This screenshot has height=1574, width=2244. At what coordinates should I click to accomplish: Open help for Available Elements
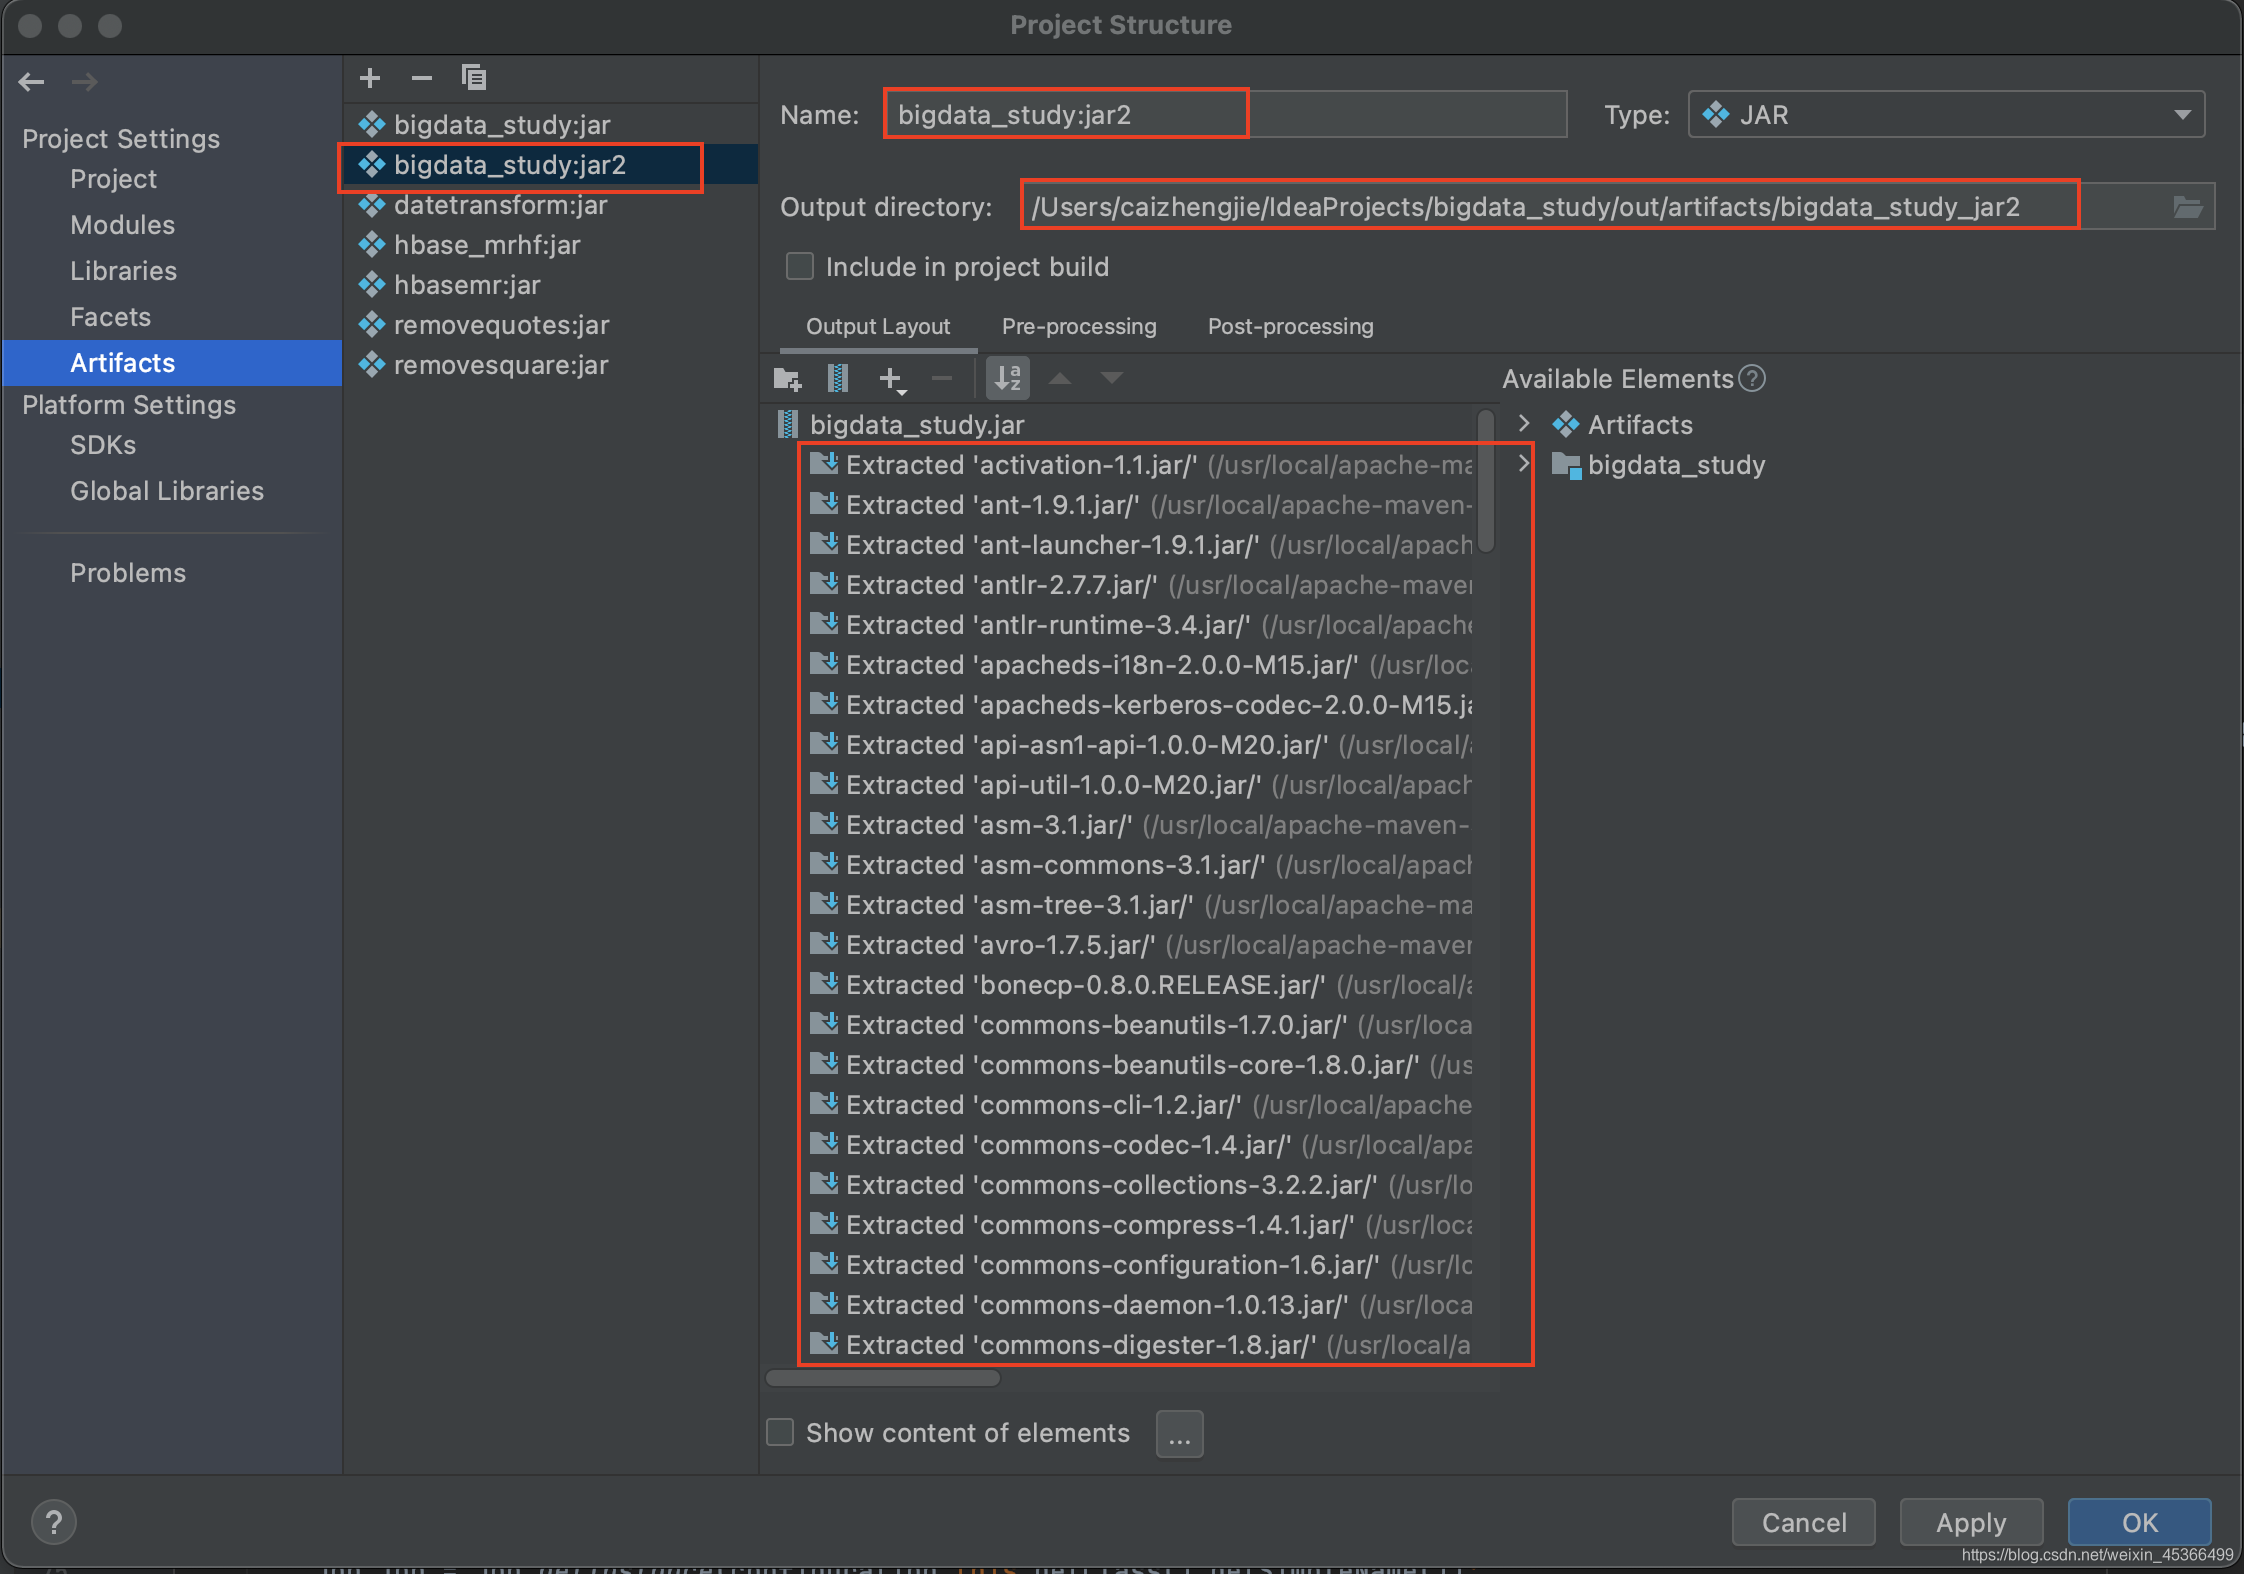tap(1752, 379)
